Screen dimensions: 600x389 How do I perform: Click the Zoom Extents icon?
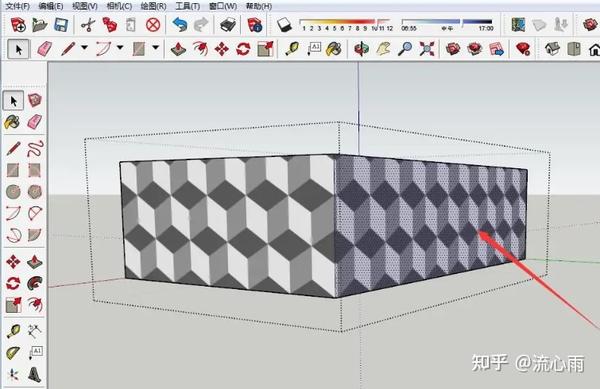click(x=426, y=49)
